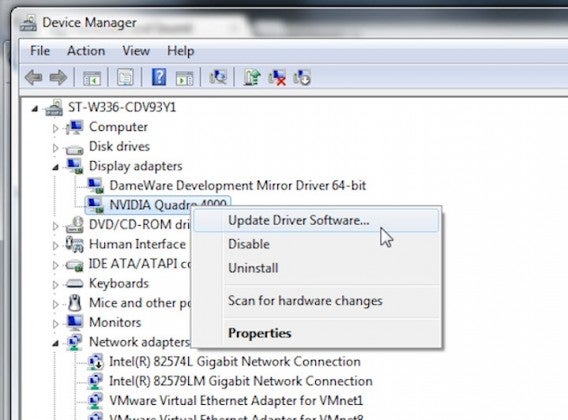
Task: Click the Device Manager title bar icon
Action: click(28, 23)
